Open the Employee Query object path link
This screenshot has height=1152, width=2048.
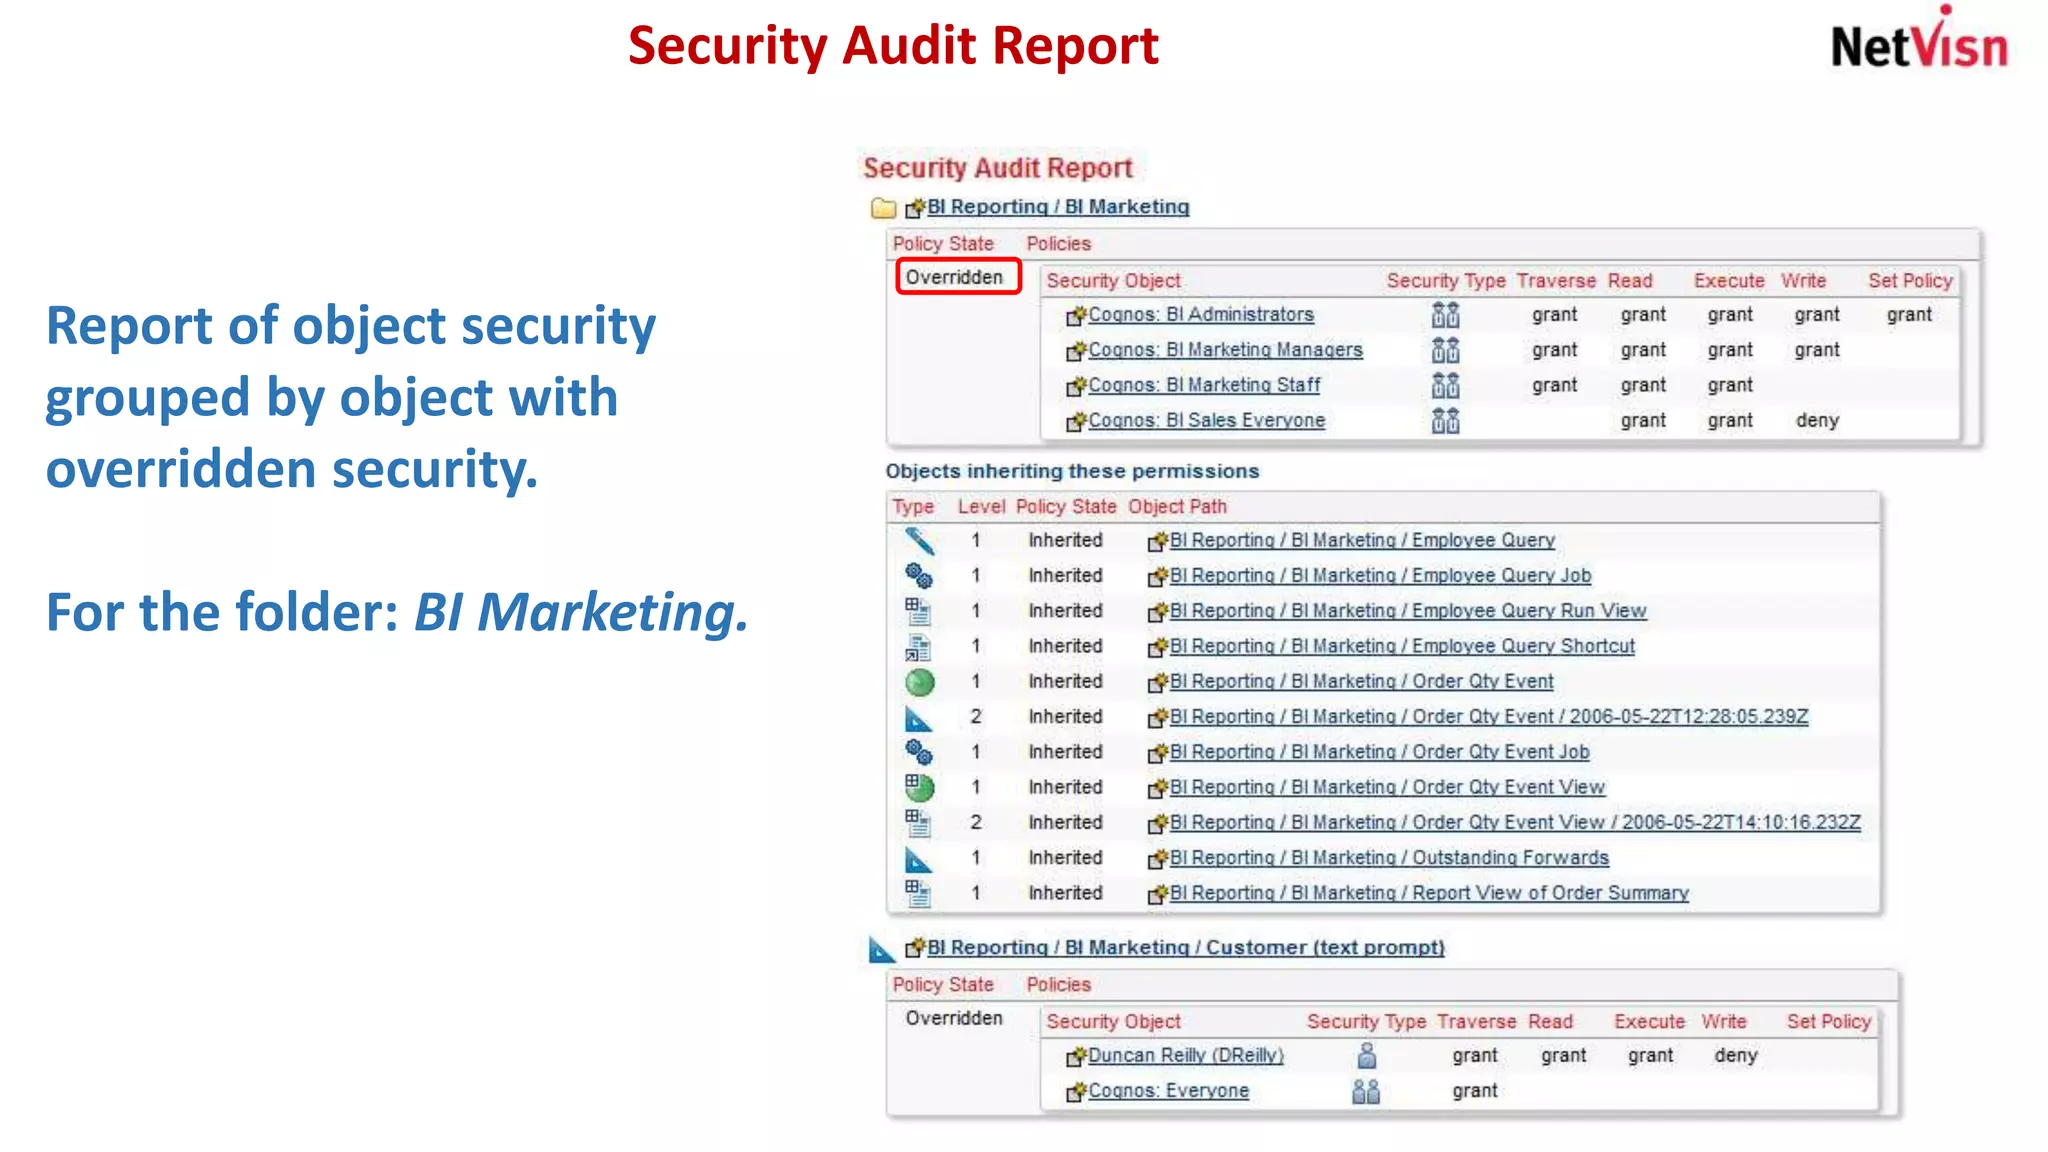pyautogui.click(x=1362, y=540)
